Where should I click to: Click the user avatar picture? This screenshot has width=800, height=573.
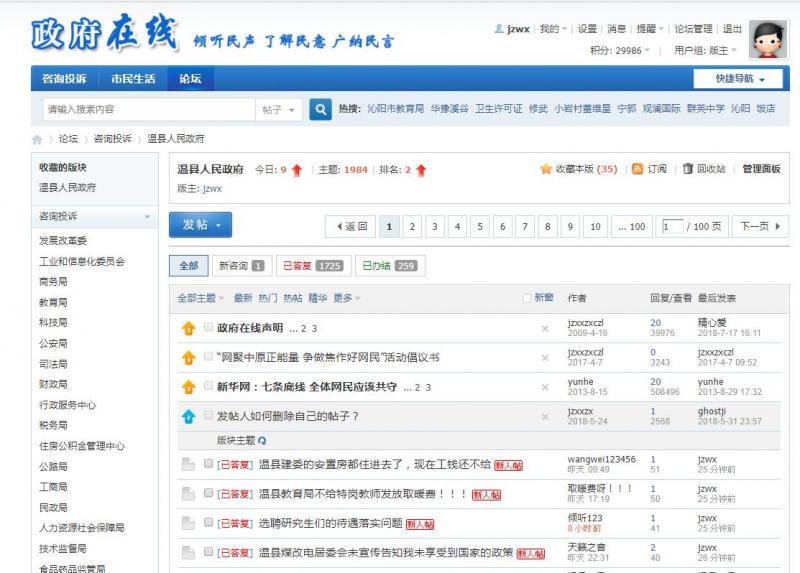click(768, 39)
